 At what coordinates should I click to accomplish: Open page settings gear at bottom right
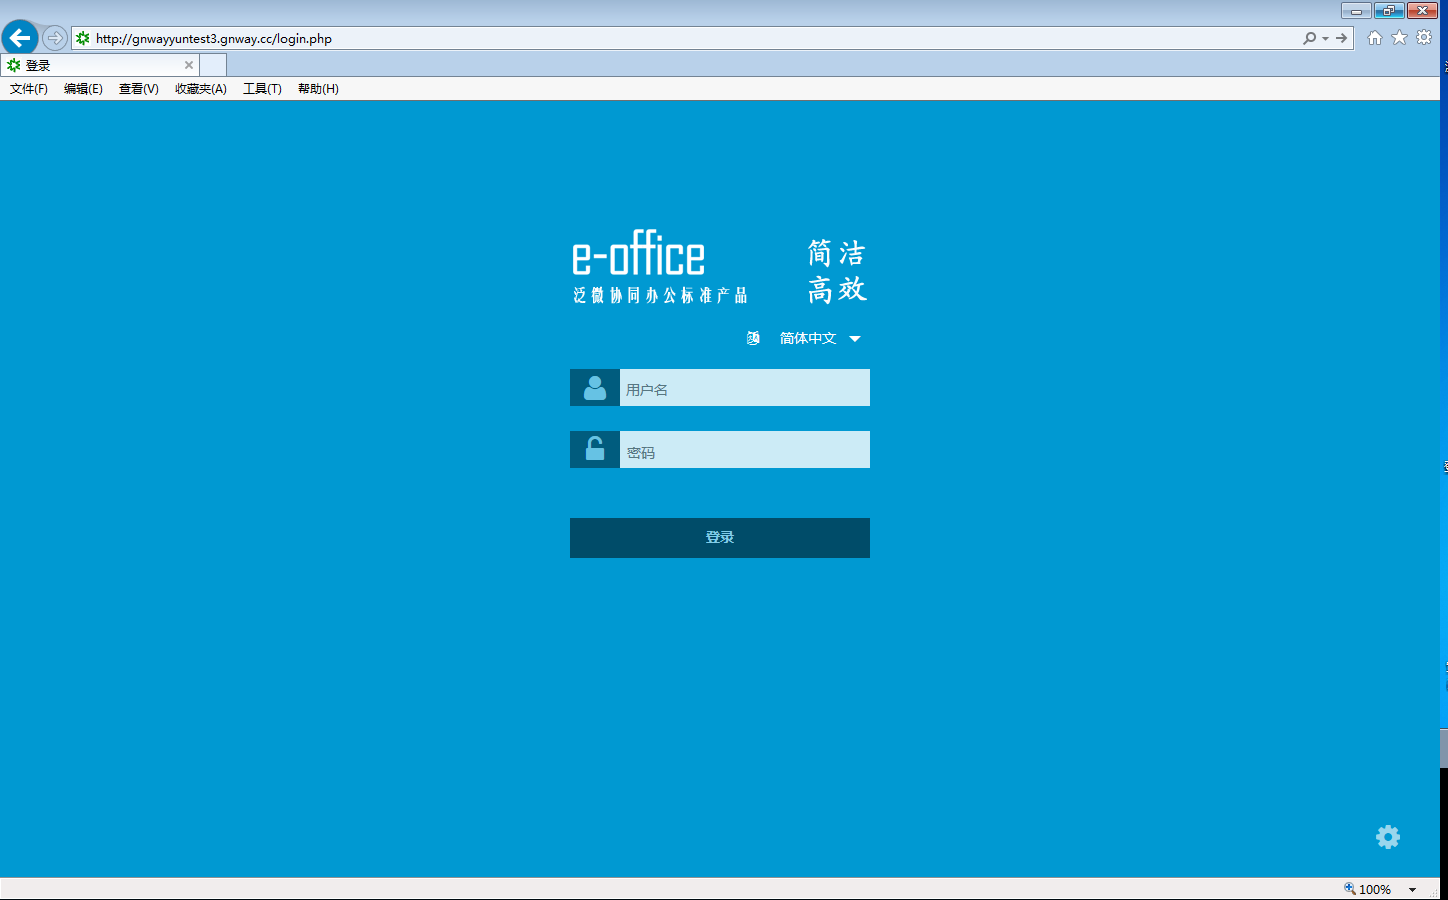tap(1388, 837)
